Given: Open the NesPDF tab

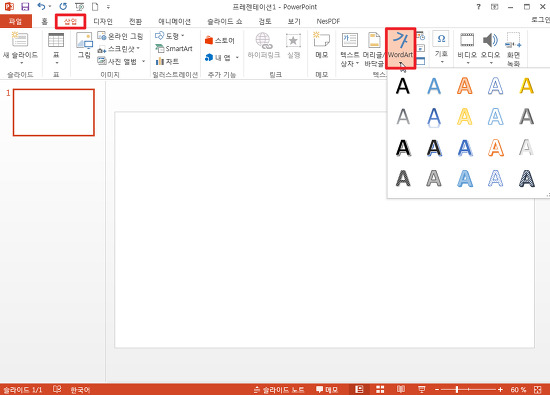Looking at the screenshot, I should point(328,21).
